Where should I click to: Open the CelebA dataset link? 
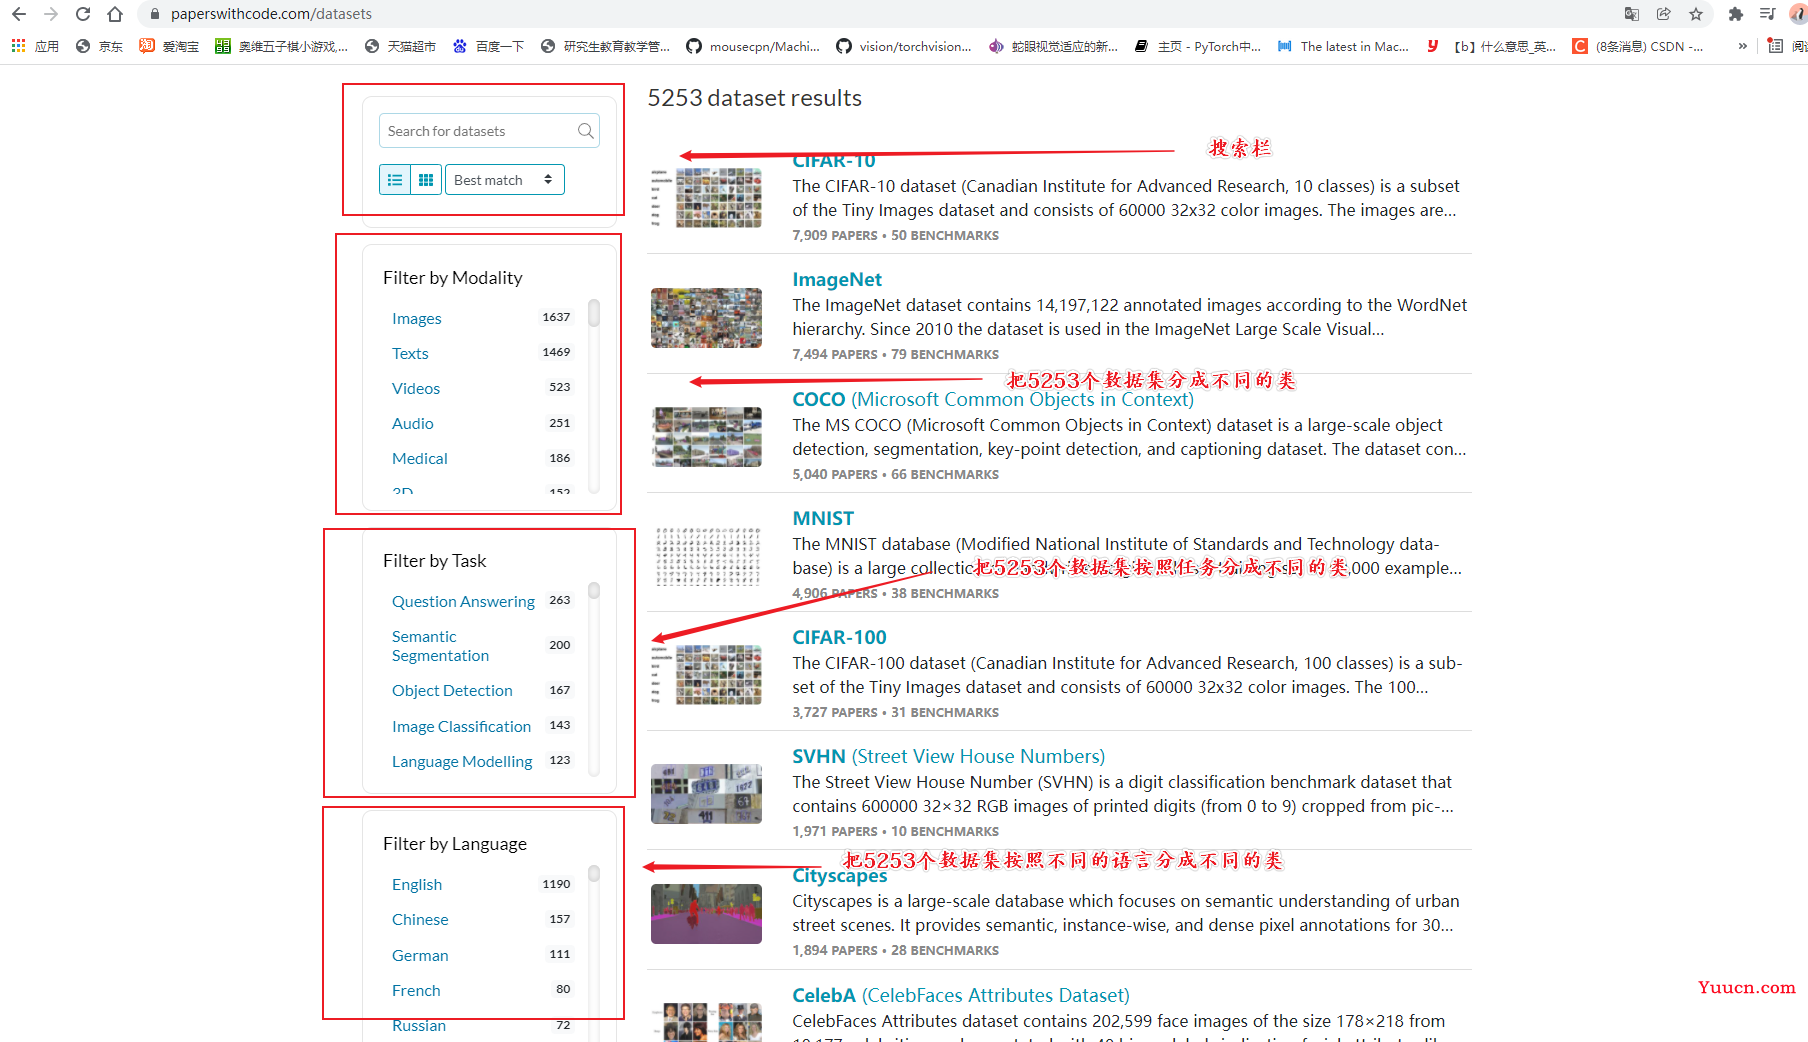[961, 995]
